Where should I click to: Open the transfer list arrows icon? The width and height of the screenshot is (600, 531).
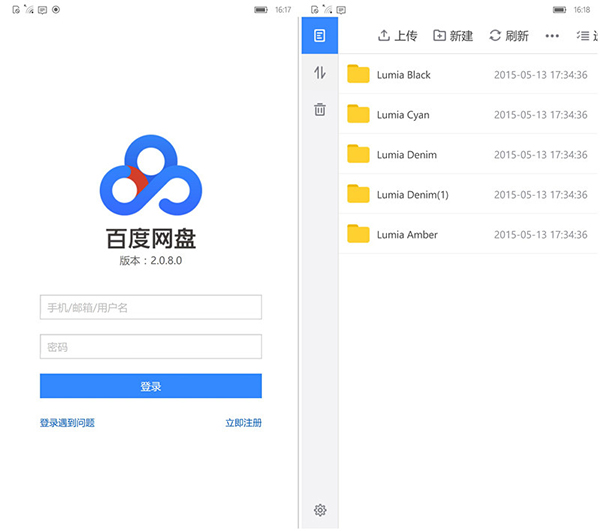(320, 73)
